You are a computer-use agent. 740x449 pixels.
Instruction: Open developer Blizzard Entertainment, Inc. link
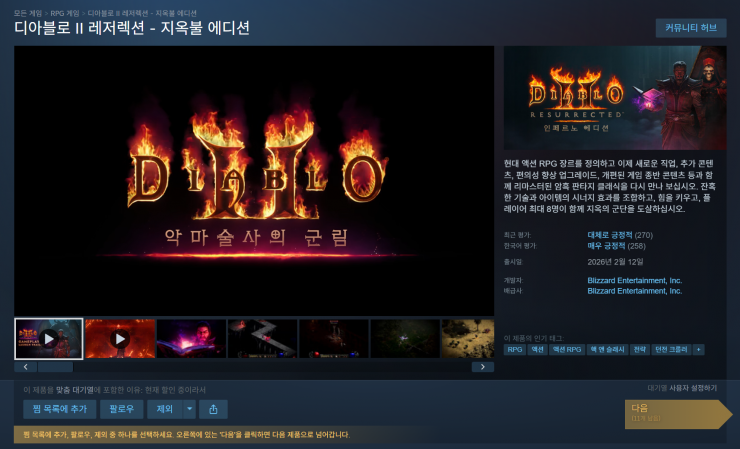(635, 280)
